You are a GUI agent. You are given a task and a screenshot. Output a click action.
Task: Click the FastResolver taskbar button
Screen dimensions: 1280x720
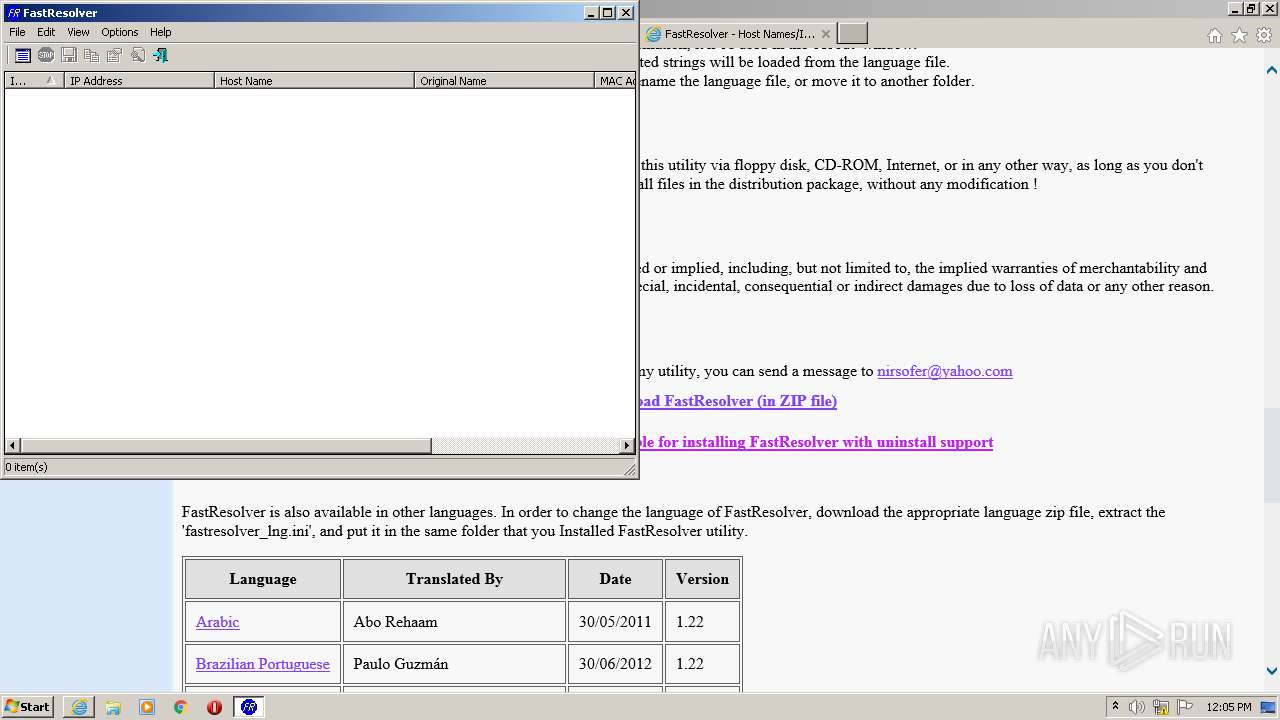pyautogui.click(x=249, y=707)
